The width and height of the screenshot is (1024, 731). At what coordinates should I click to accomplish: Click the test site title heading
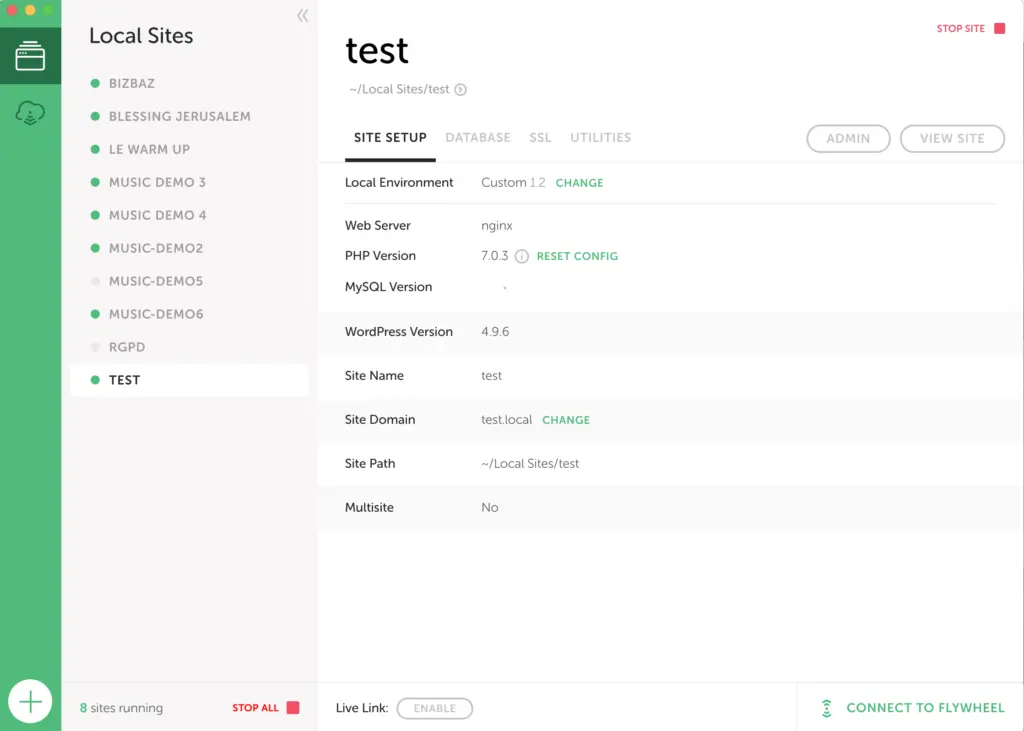(x=377, y=50)
